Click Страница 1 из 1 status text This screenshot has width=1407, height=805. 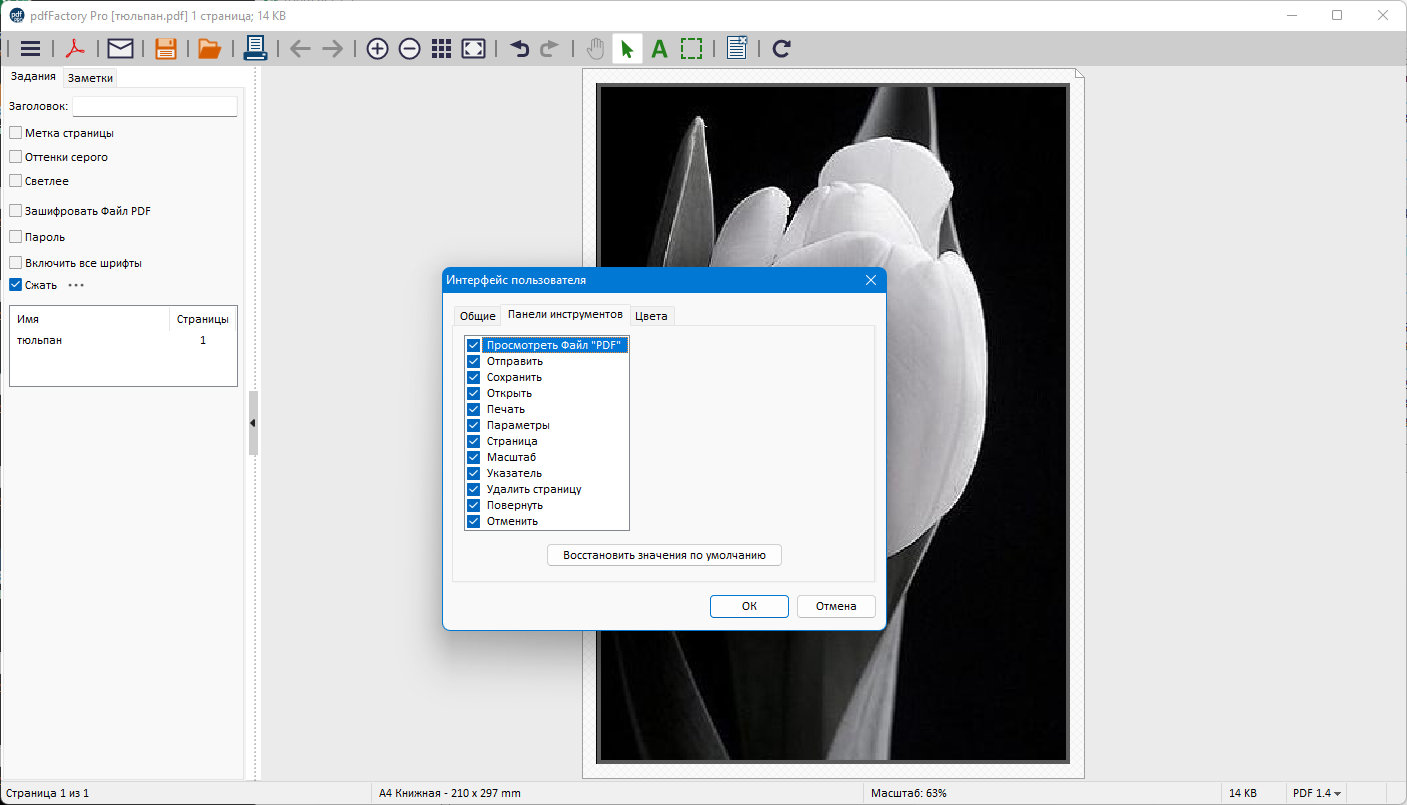click(x=47, y=793)
